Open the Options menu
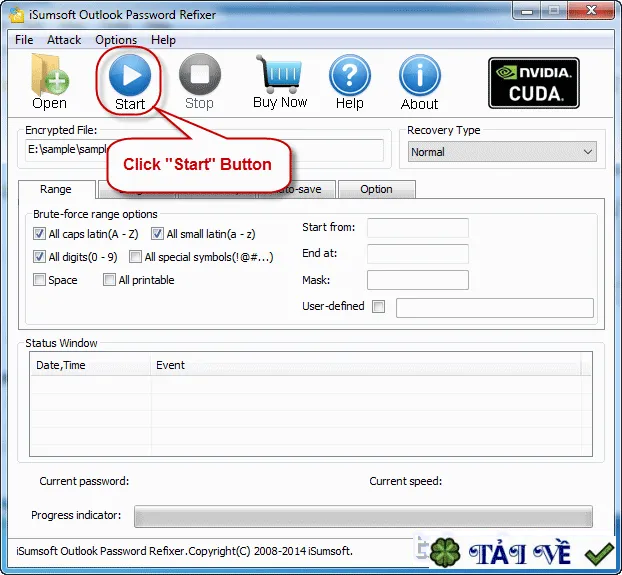The image size is (622, 575). pos(116,40)
